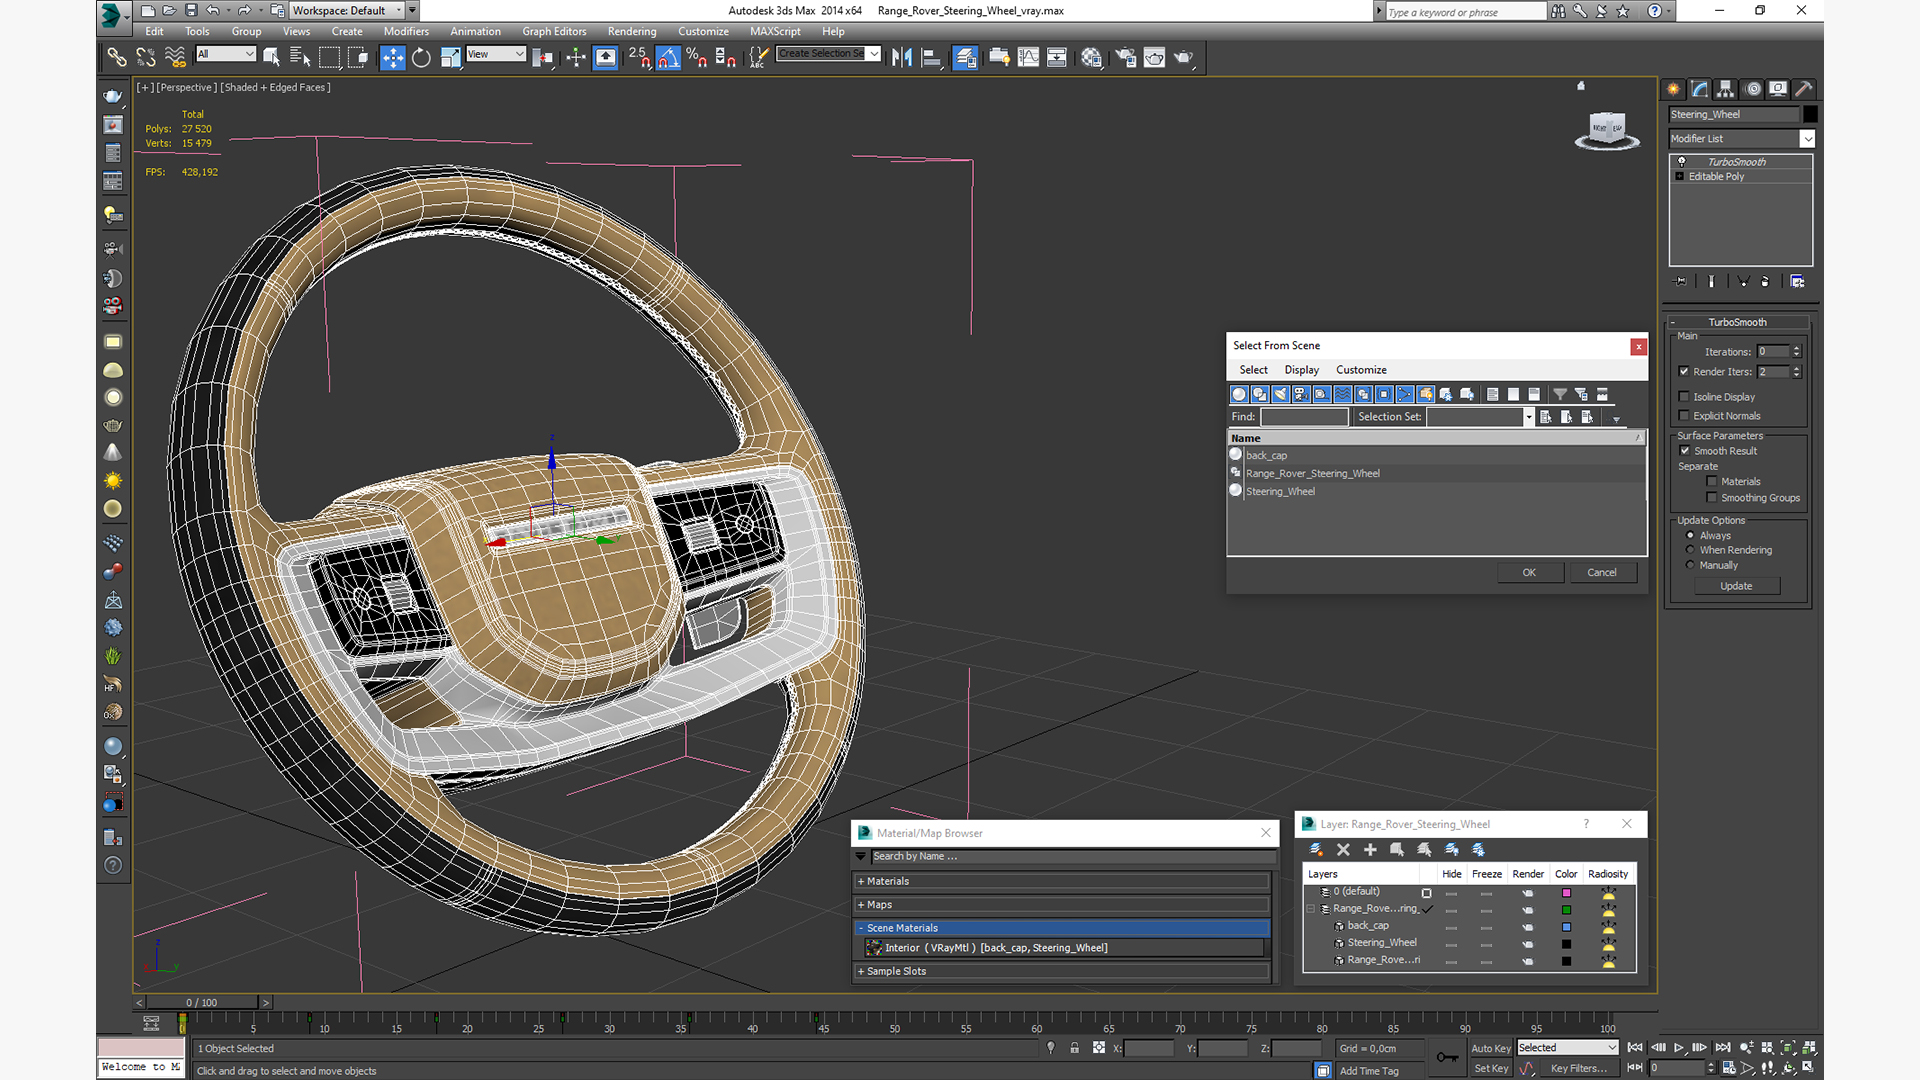Screen dimensions: 1920x1080
Task: Open the reference coordinate View dropdown
Action: click(x=496, y=54)
